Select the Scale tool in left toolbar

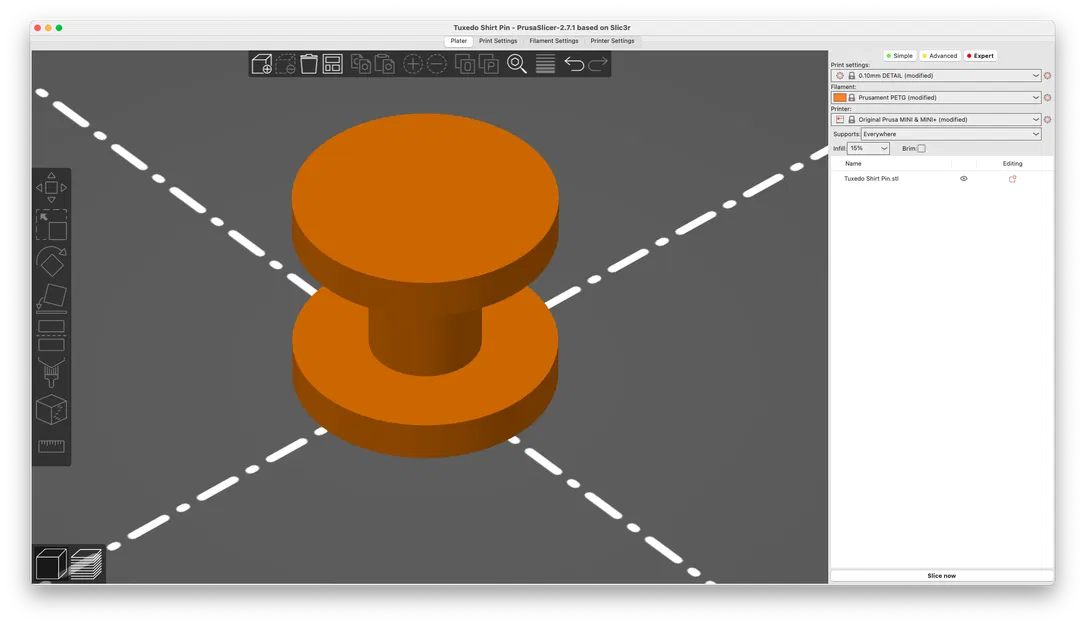pyautogui.click(x=51, y=225)
